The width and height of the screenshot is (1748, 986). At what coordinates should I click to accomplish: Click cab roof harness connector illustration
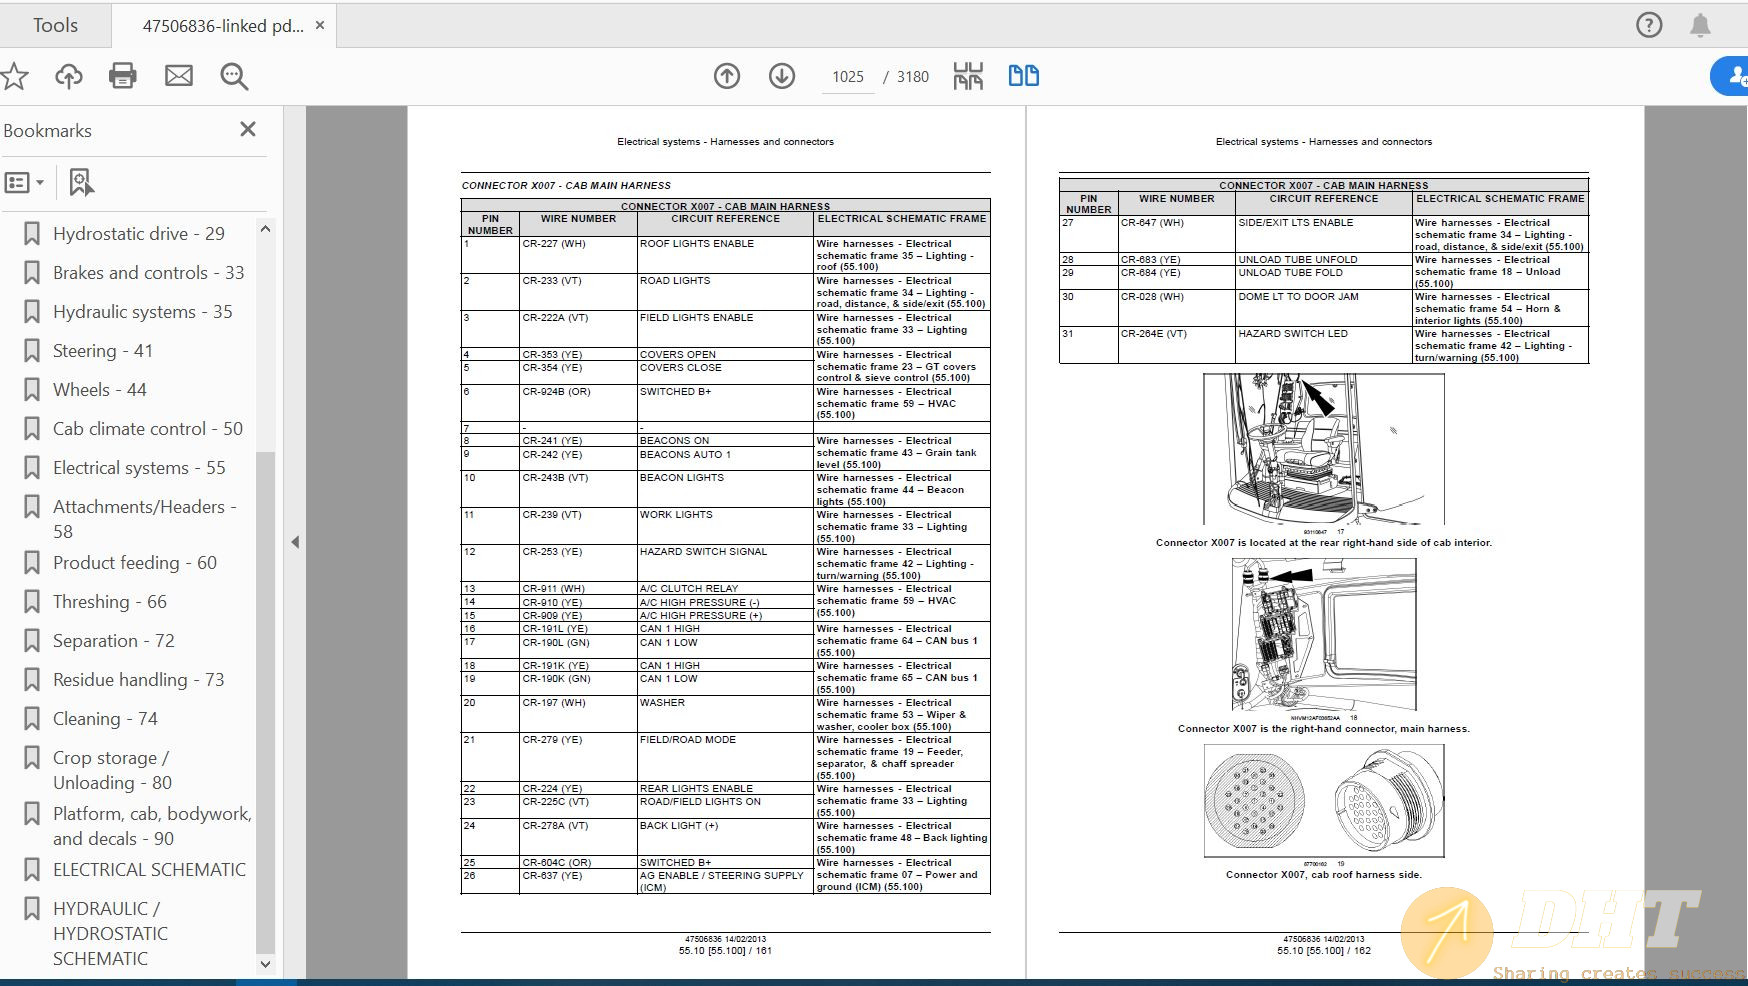point(1324,801)
